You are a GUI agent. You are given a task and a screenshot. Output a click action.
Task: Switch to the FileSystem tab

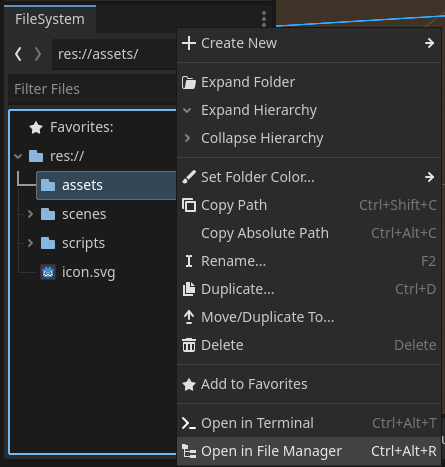50,19
